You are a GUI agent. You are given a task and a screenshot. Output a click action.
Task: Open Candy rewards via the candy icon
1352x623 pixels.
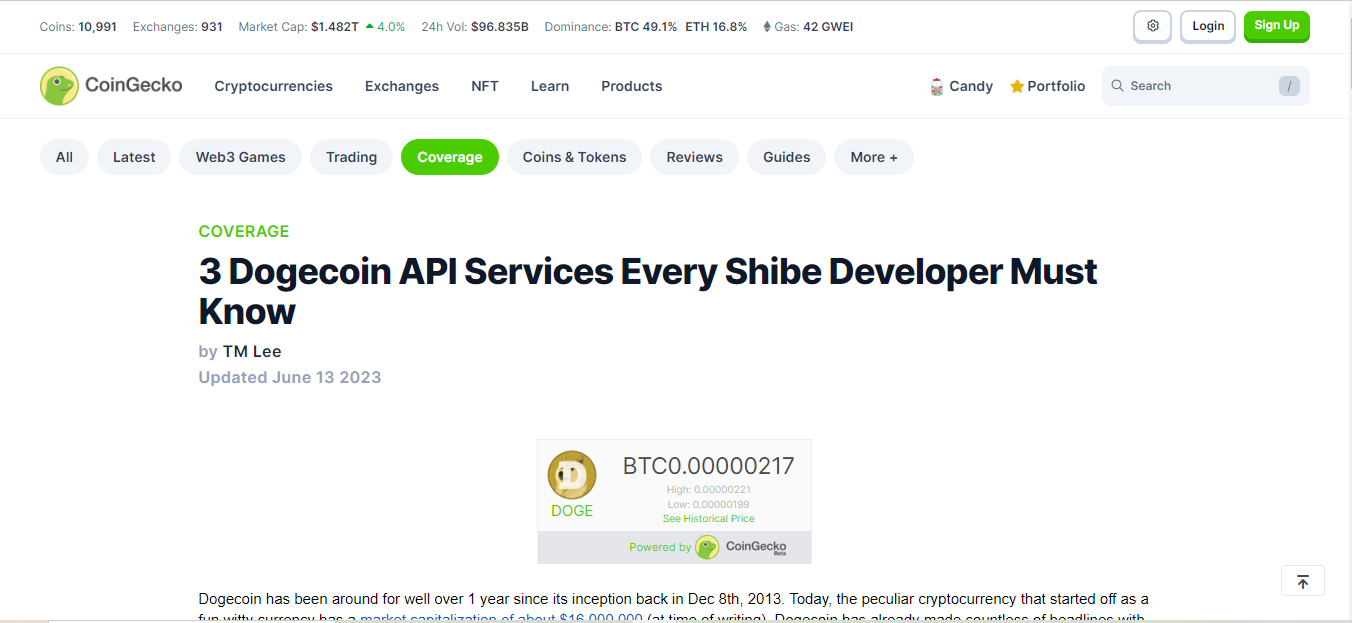[x=936, y=86]
